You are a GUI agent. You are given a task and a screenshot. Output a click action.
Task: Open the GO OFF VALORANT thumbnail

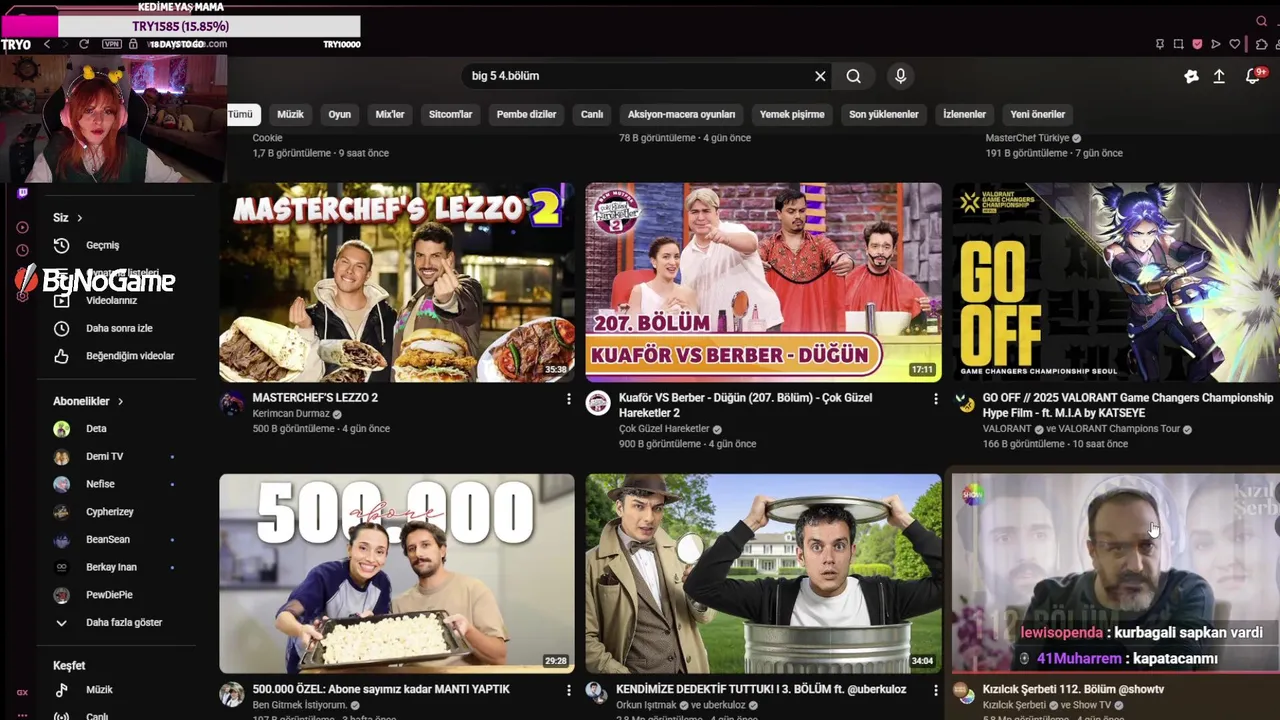click(1116, 282)
